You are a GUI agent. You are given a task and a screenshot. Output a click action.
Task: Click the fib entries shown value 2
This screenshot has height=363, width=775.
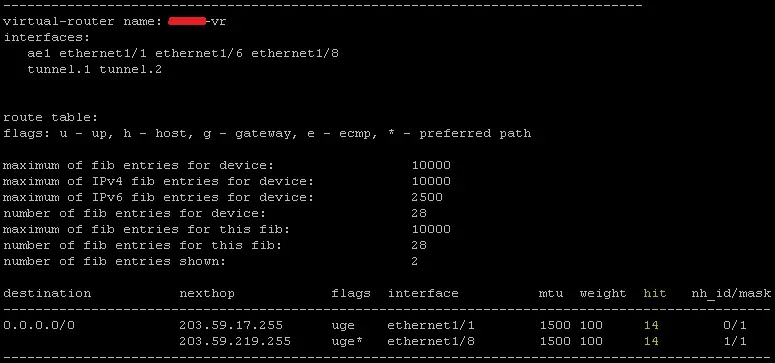coord(414,261)
